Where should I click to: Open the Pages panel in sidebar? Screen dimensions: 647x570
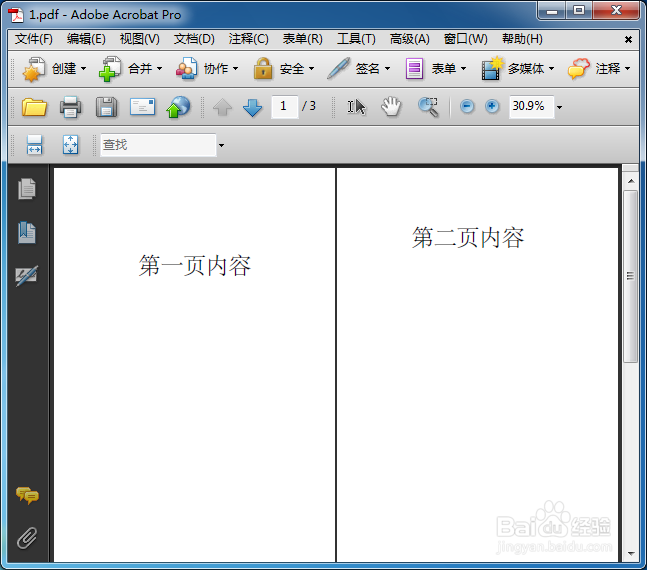(27, 189)
